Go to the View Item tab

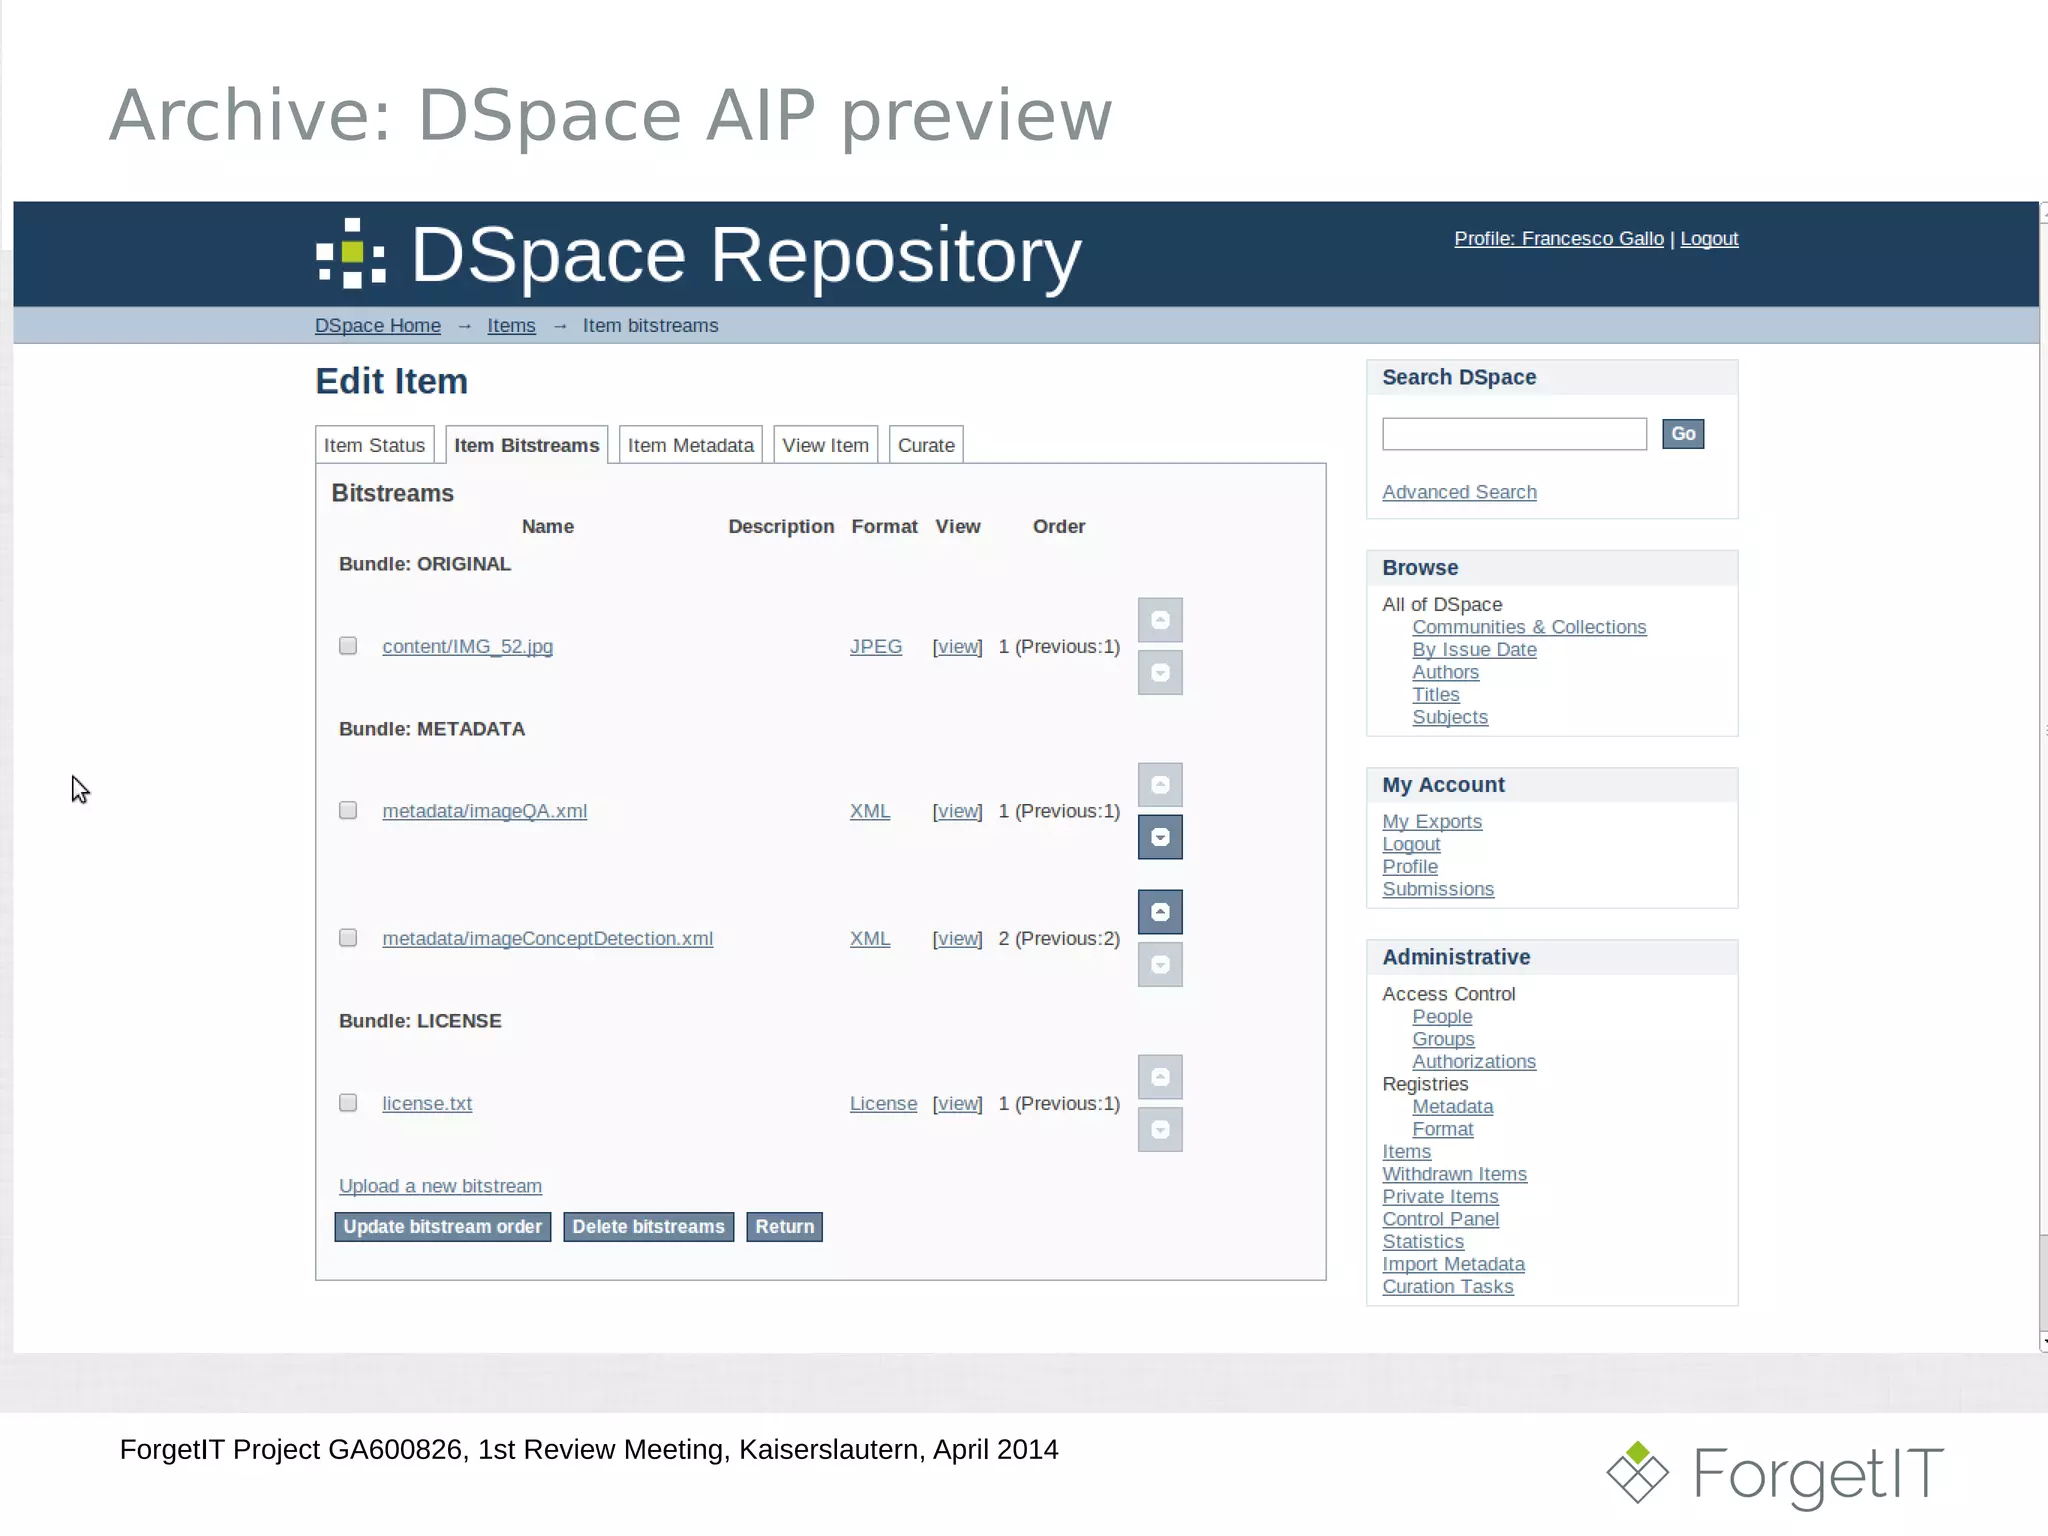(826, 445)
